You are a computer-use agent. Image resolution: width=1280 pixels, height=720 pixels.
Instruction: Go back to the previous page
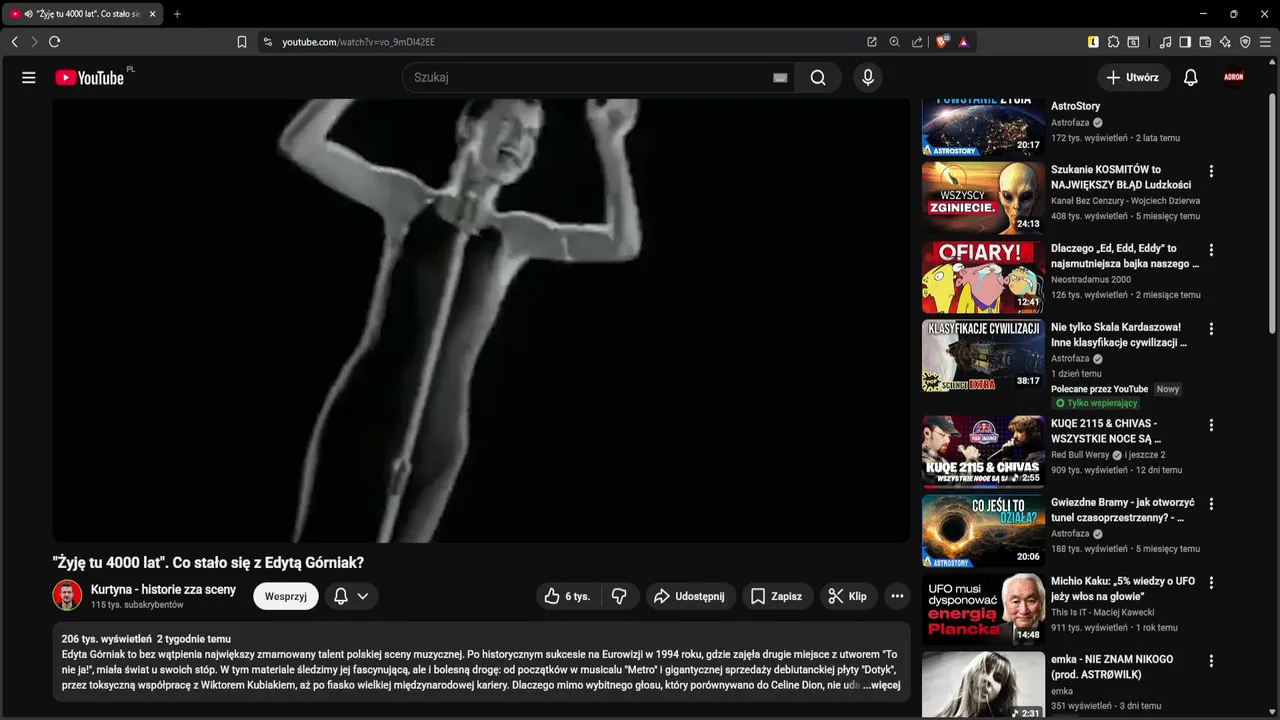14,42
